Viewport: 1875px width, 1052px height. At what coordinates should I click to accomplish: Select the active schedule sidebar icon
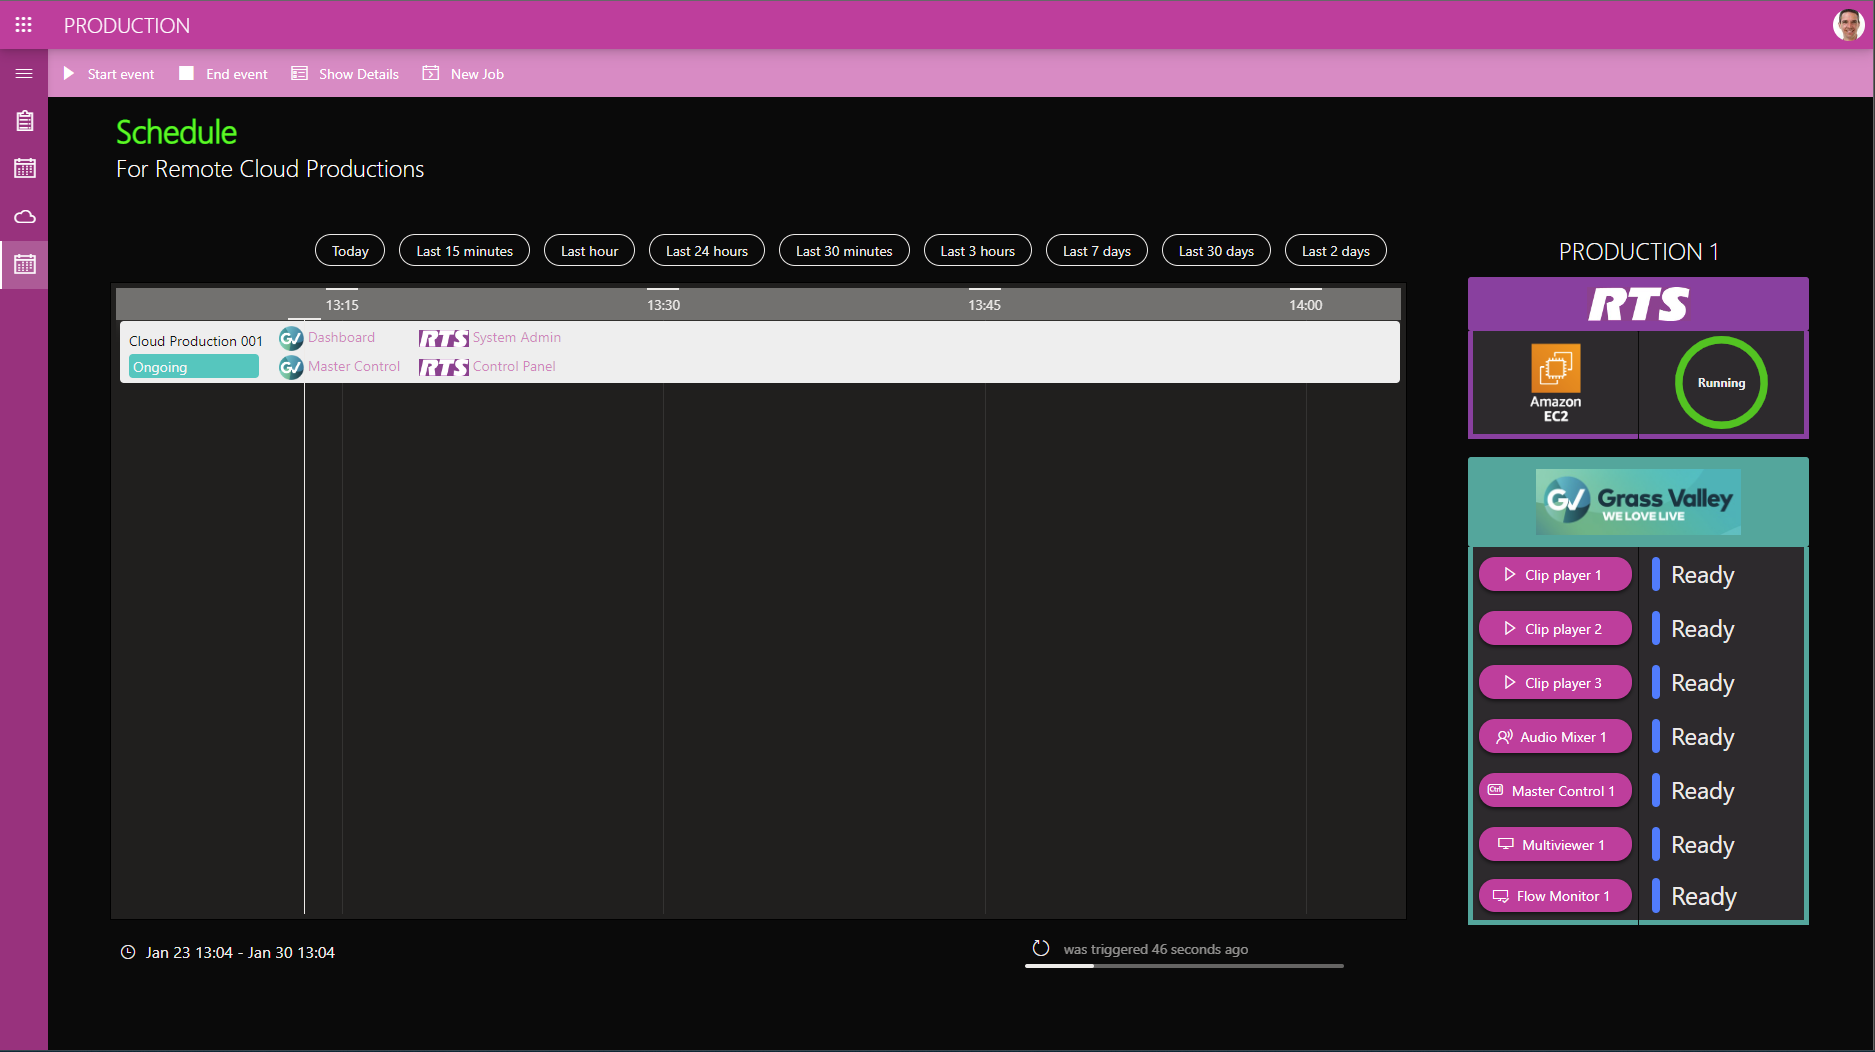pos(25,264)
